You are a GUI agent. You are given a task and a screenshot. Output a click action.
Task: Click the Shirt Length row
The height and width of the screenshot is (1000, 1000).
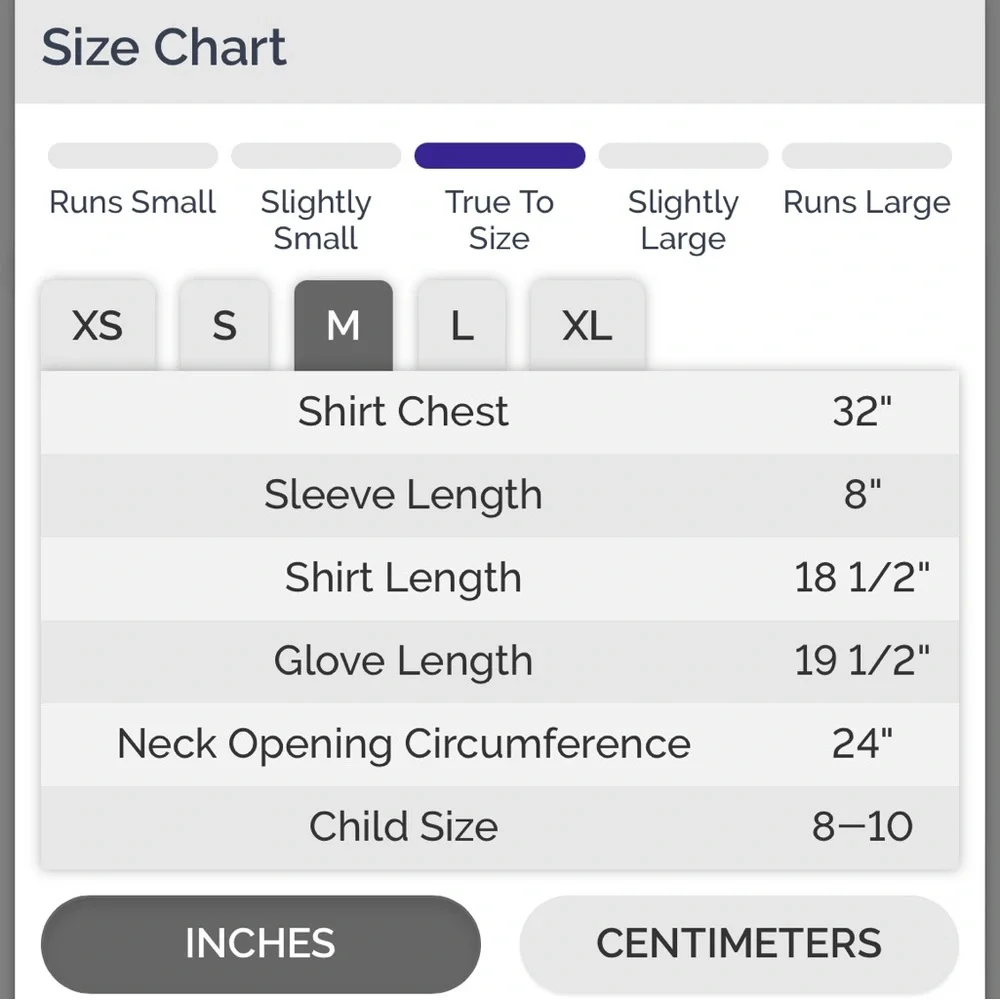click(500, 578)
